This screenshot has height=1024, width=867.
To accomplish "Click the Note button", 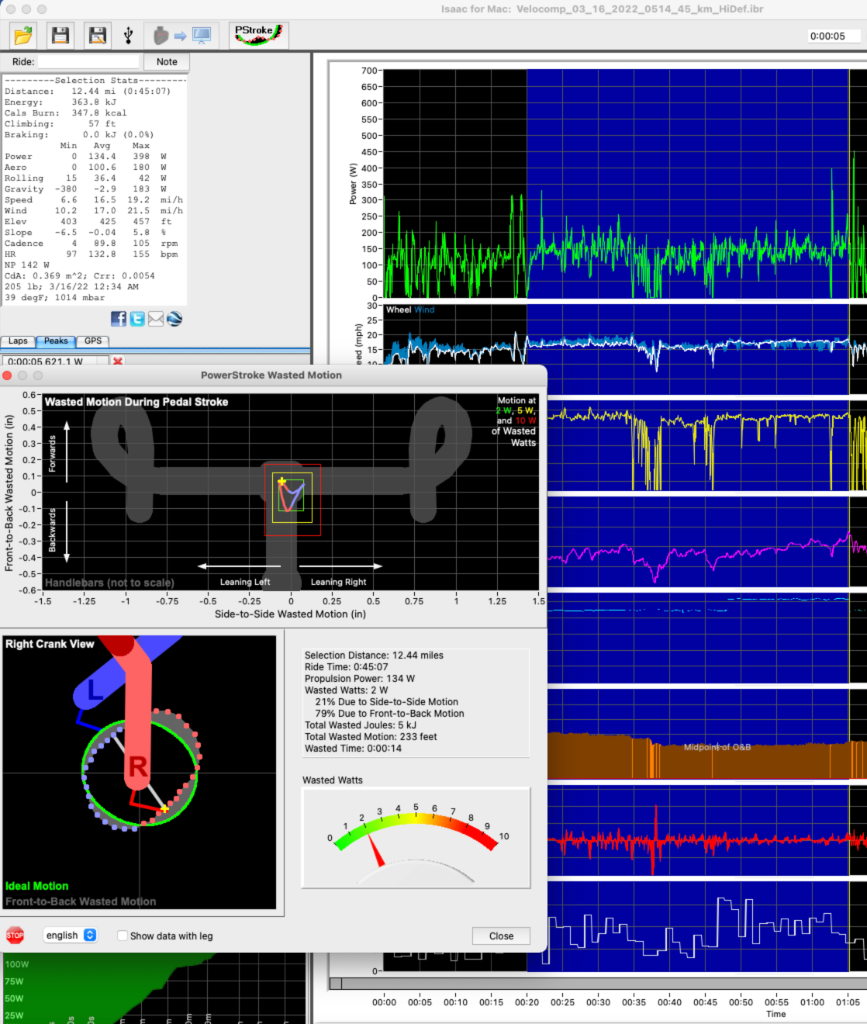I will [165, 61].
